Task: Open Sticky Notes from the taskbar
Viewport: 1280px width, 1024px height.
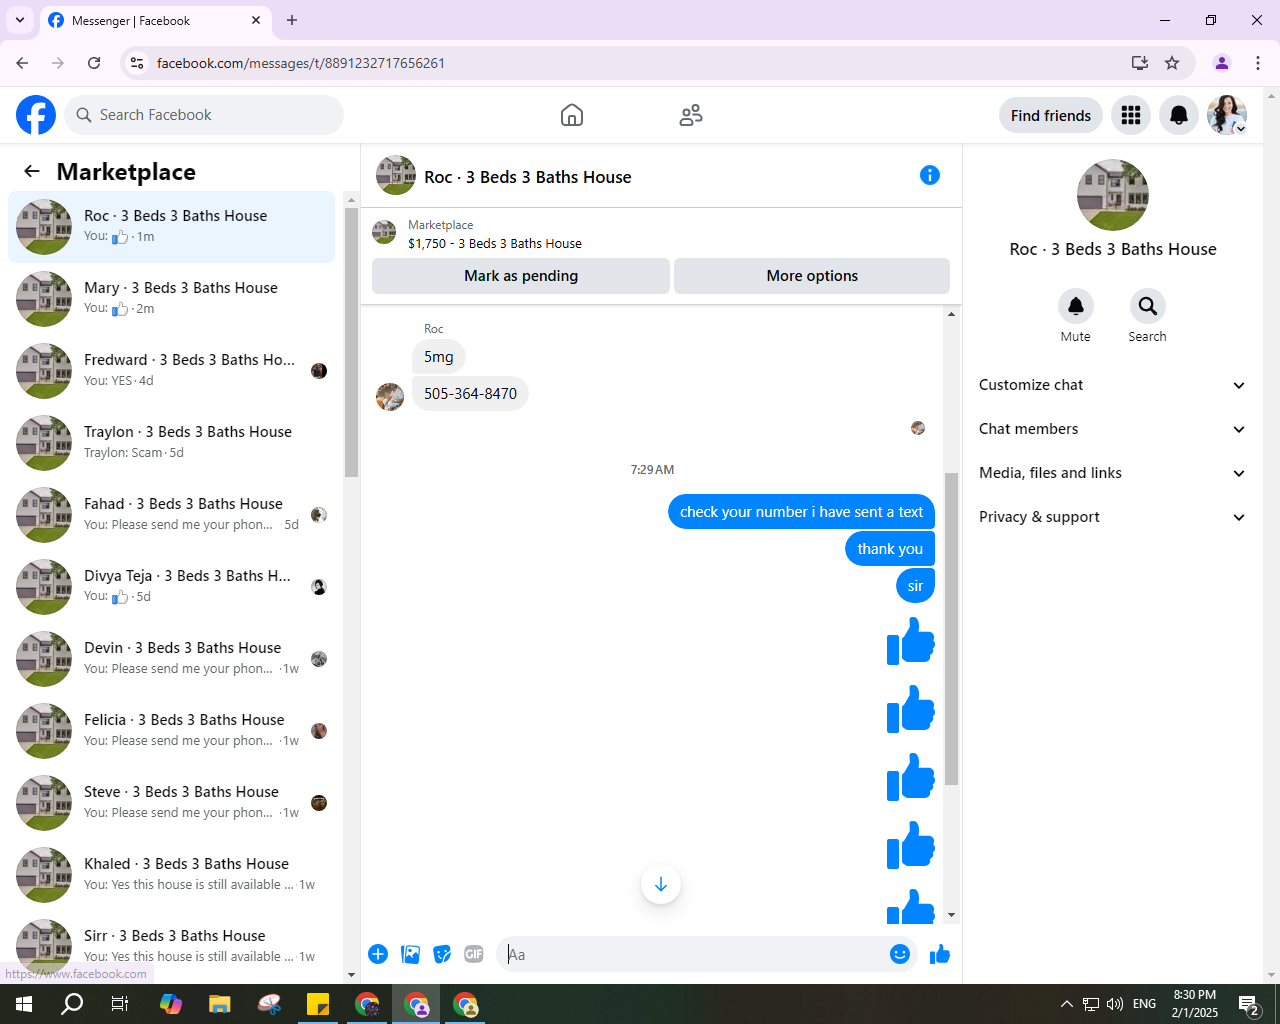Action: (x=318, y=1004)
